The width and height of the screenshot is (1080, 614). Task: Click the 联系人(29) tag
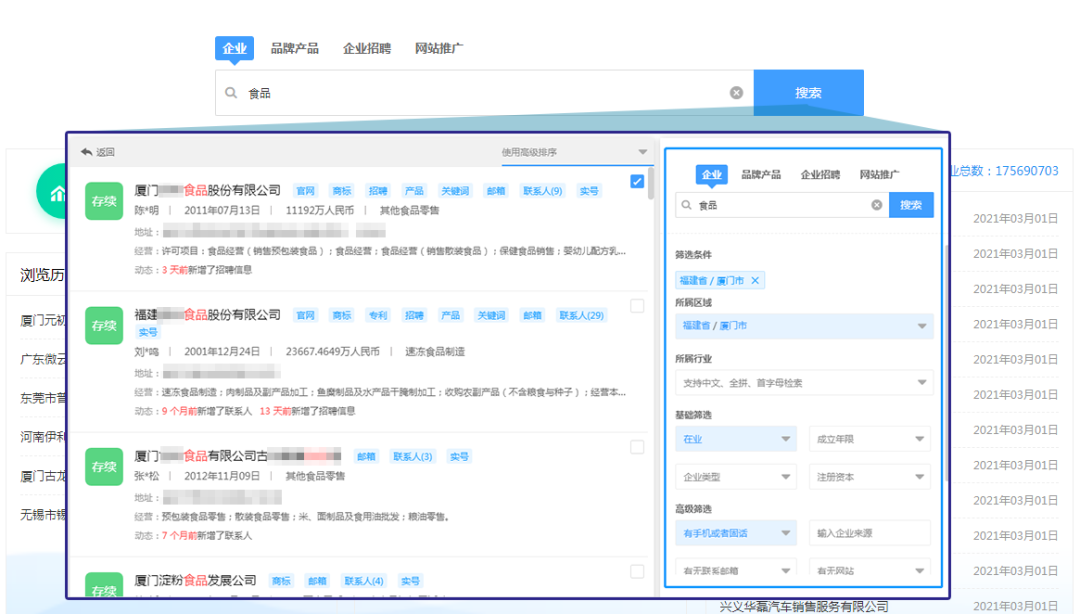point(581,315)
